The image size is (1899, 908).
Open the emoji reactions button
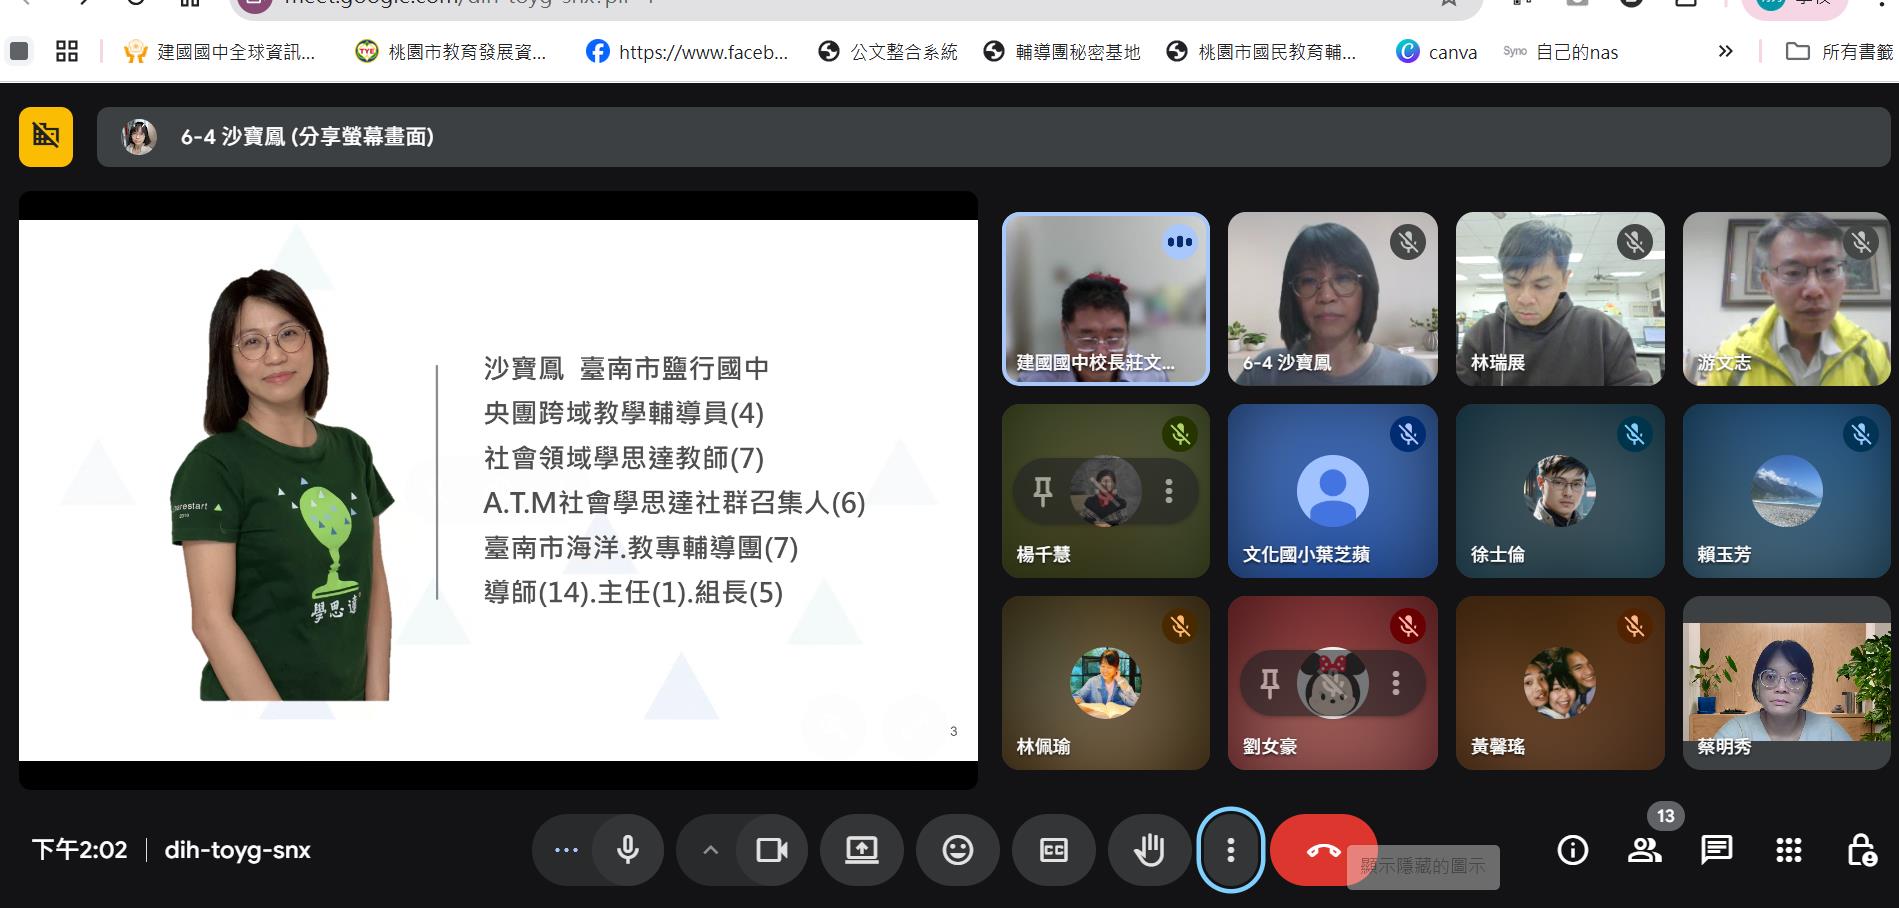click(x=957, y=850)
